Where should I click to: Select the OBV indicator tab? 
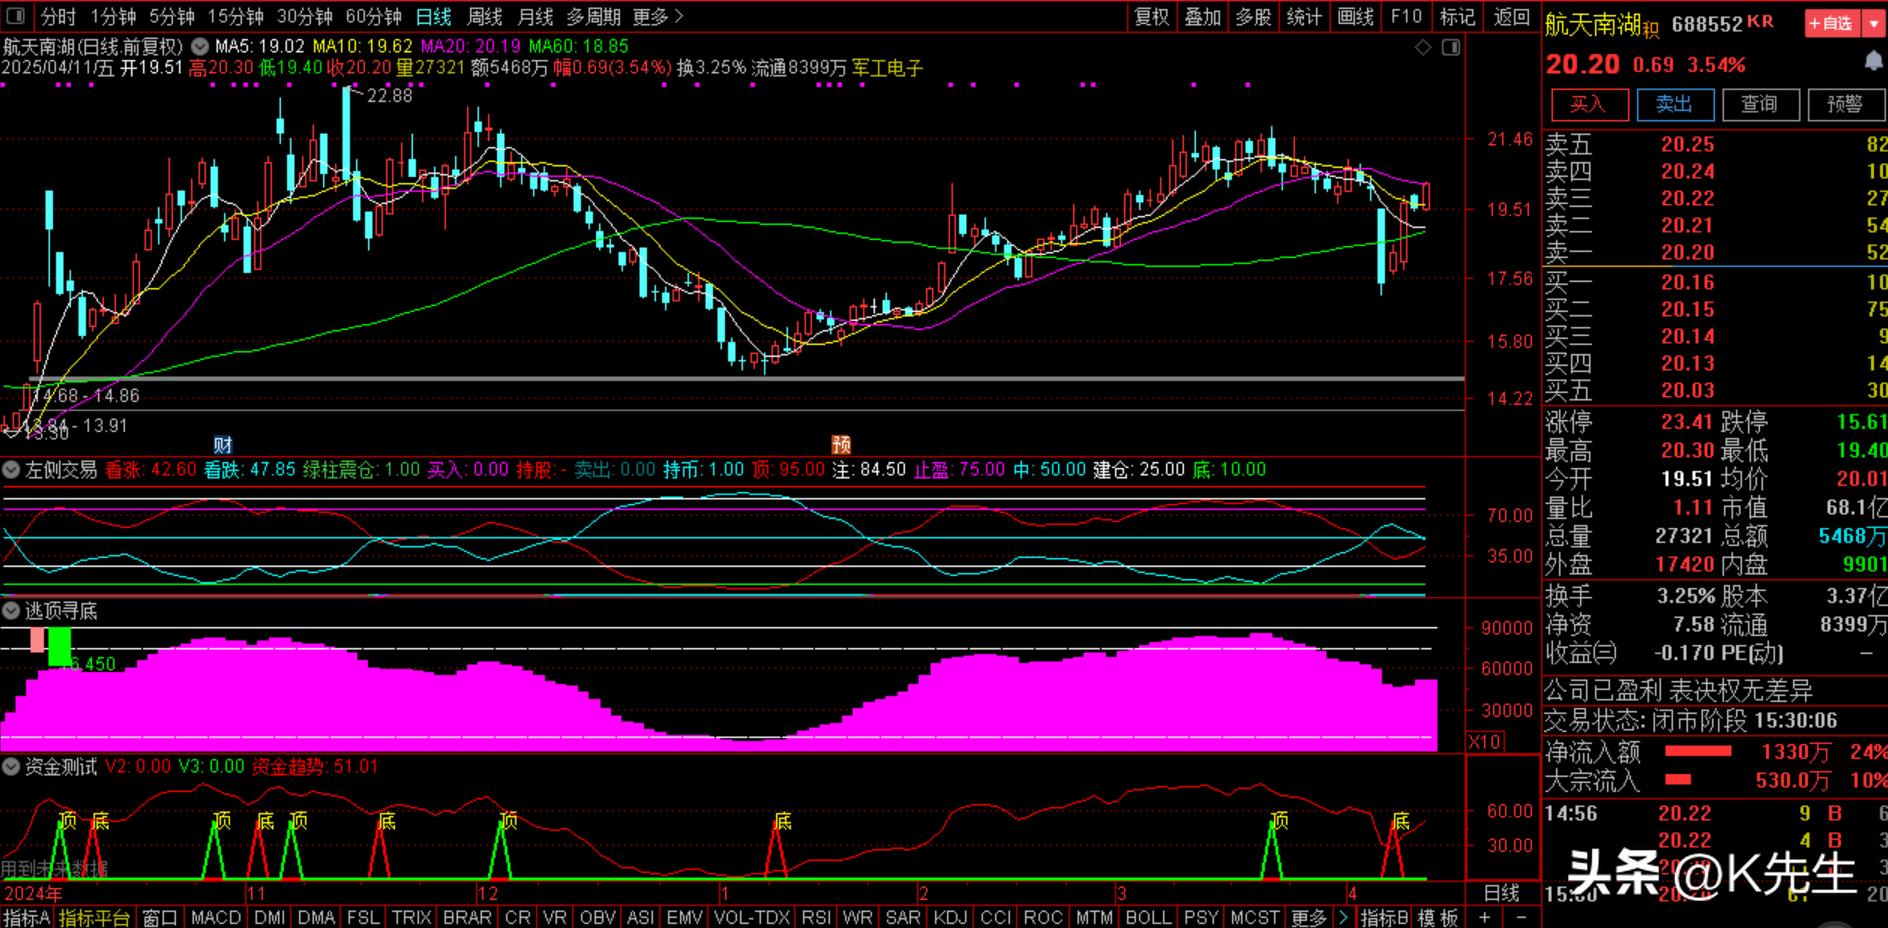pos(597,917)
